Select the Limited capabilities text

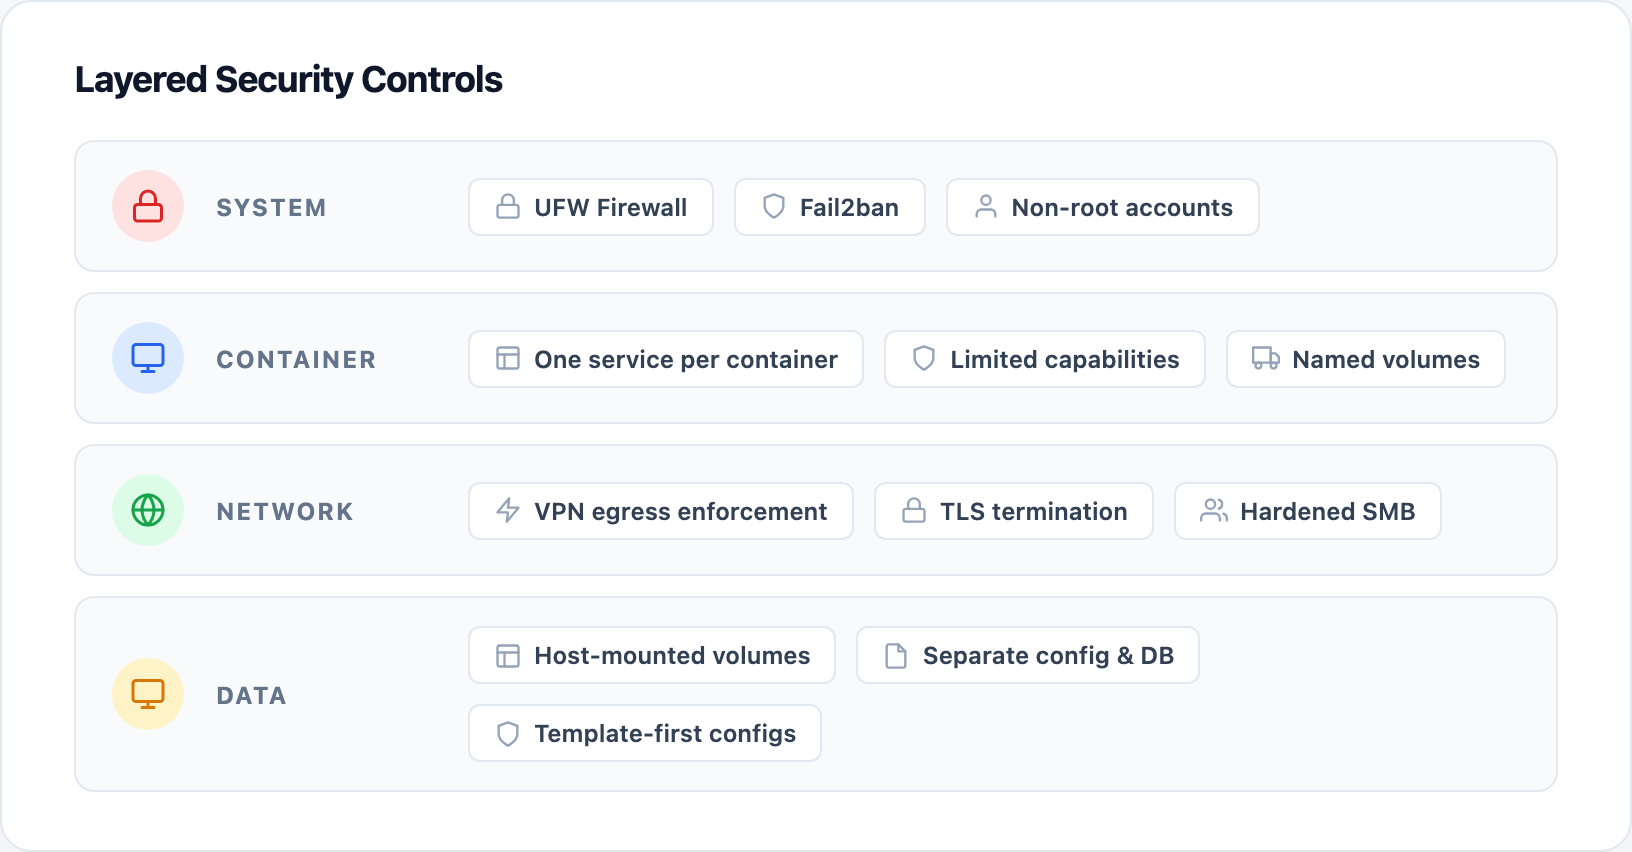(1065, 359)
